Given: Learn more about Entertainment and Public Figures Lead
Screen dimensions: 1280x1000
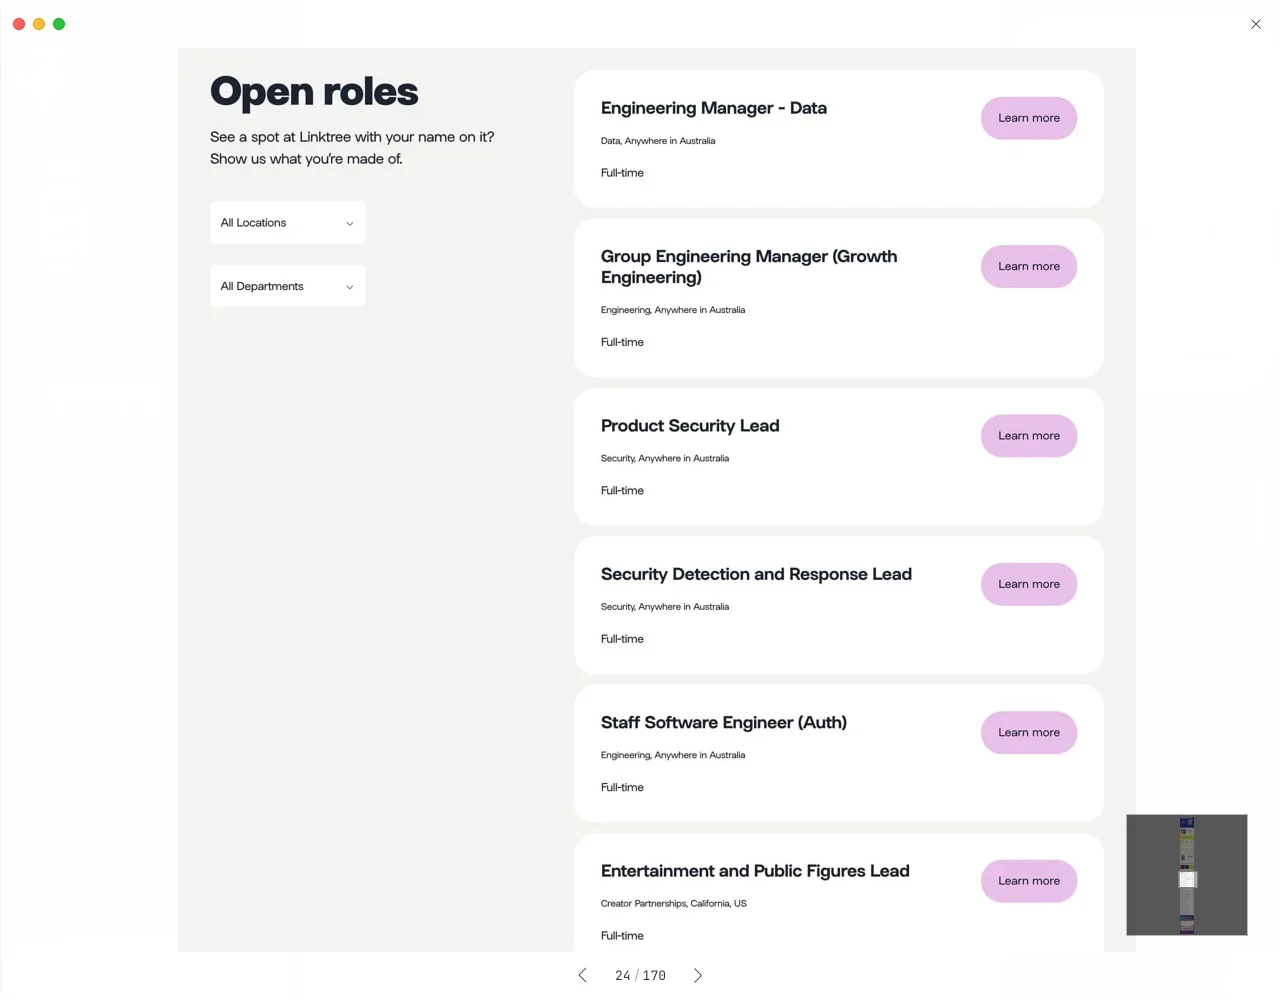Looking at the screenshot, I should pos(1028,881).
